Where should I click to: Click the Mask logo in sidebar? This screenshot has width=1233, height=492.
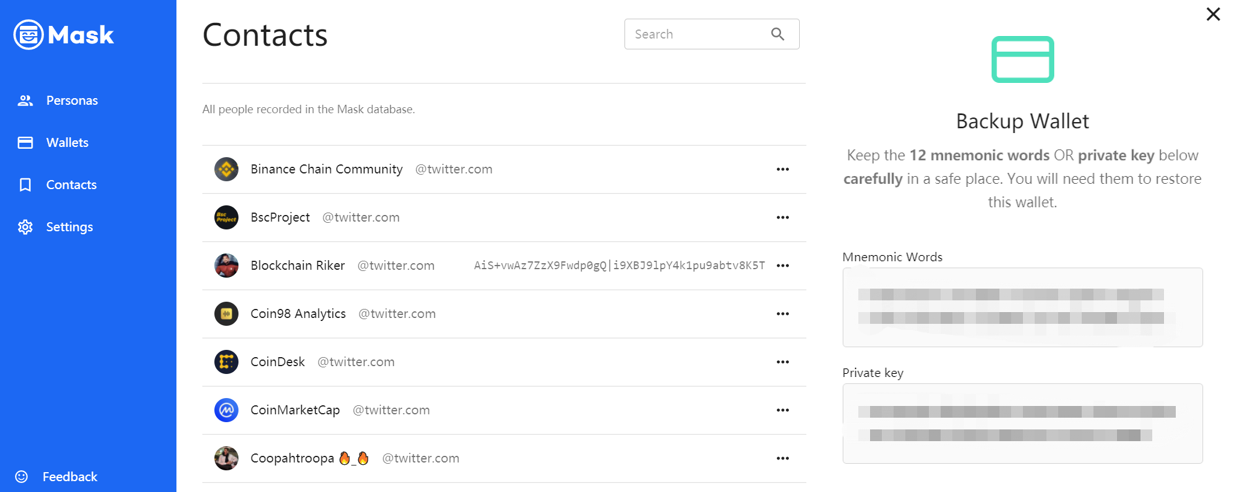tap(64, 35)
